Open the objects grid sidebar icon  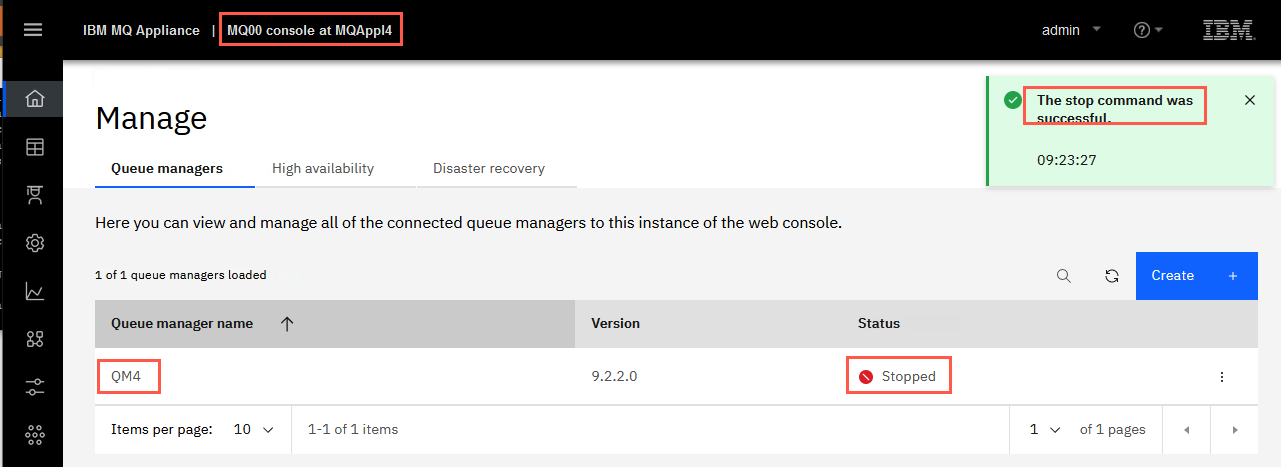35,339
